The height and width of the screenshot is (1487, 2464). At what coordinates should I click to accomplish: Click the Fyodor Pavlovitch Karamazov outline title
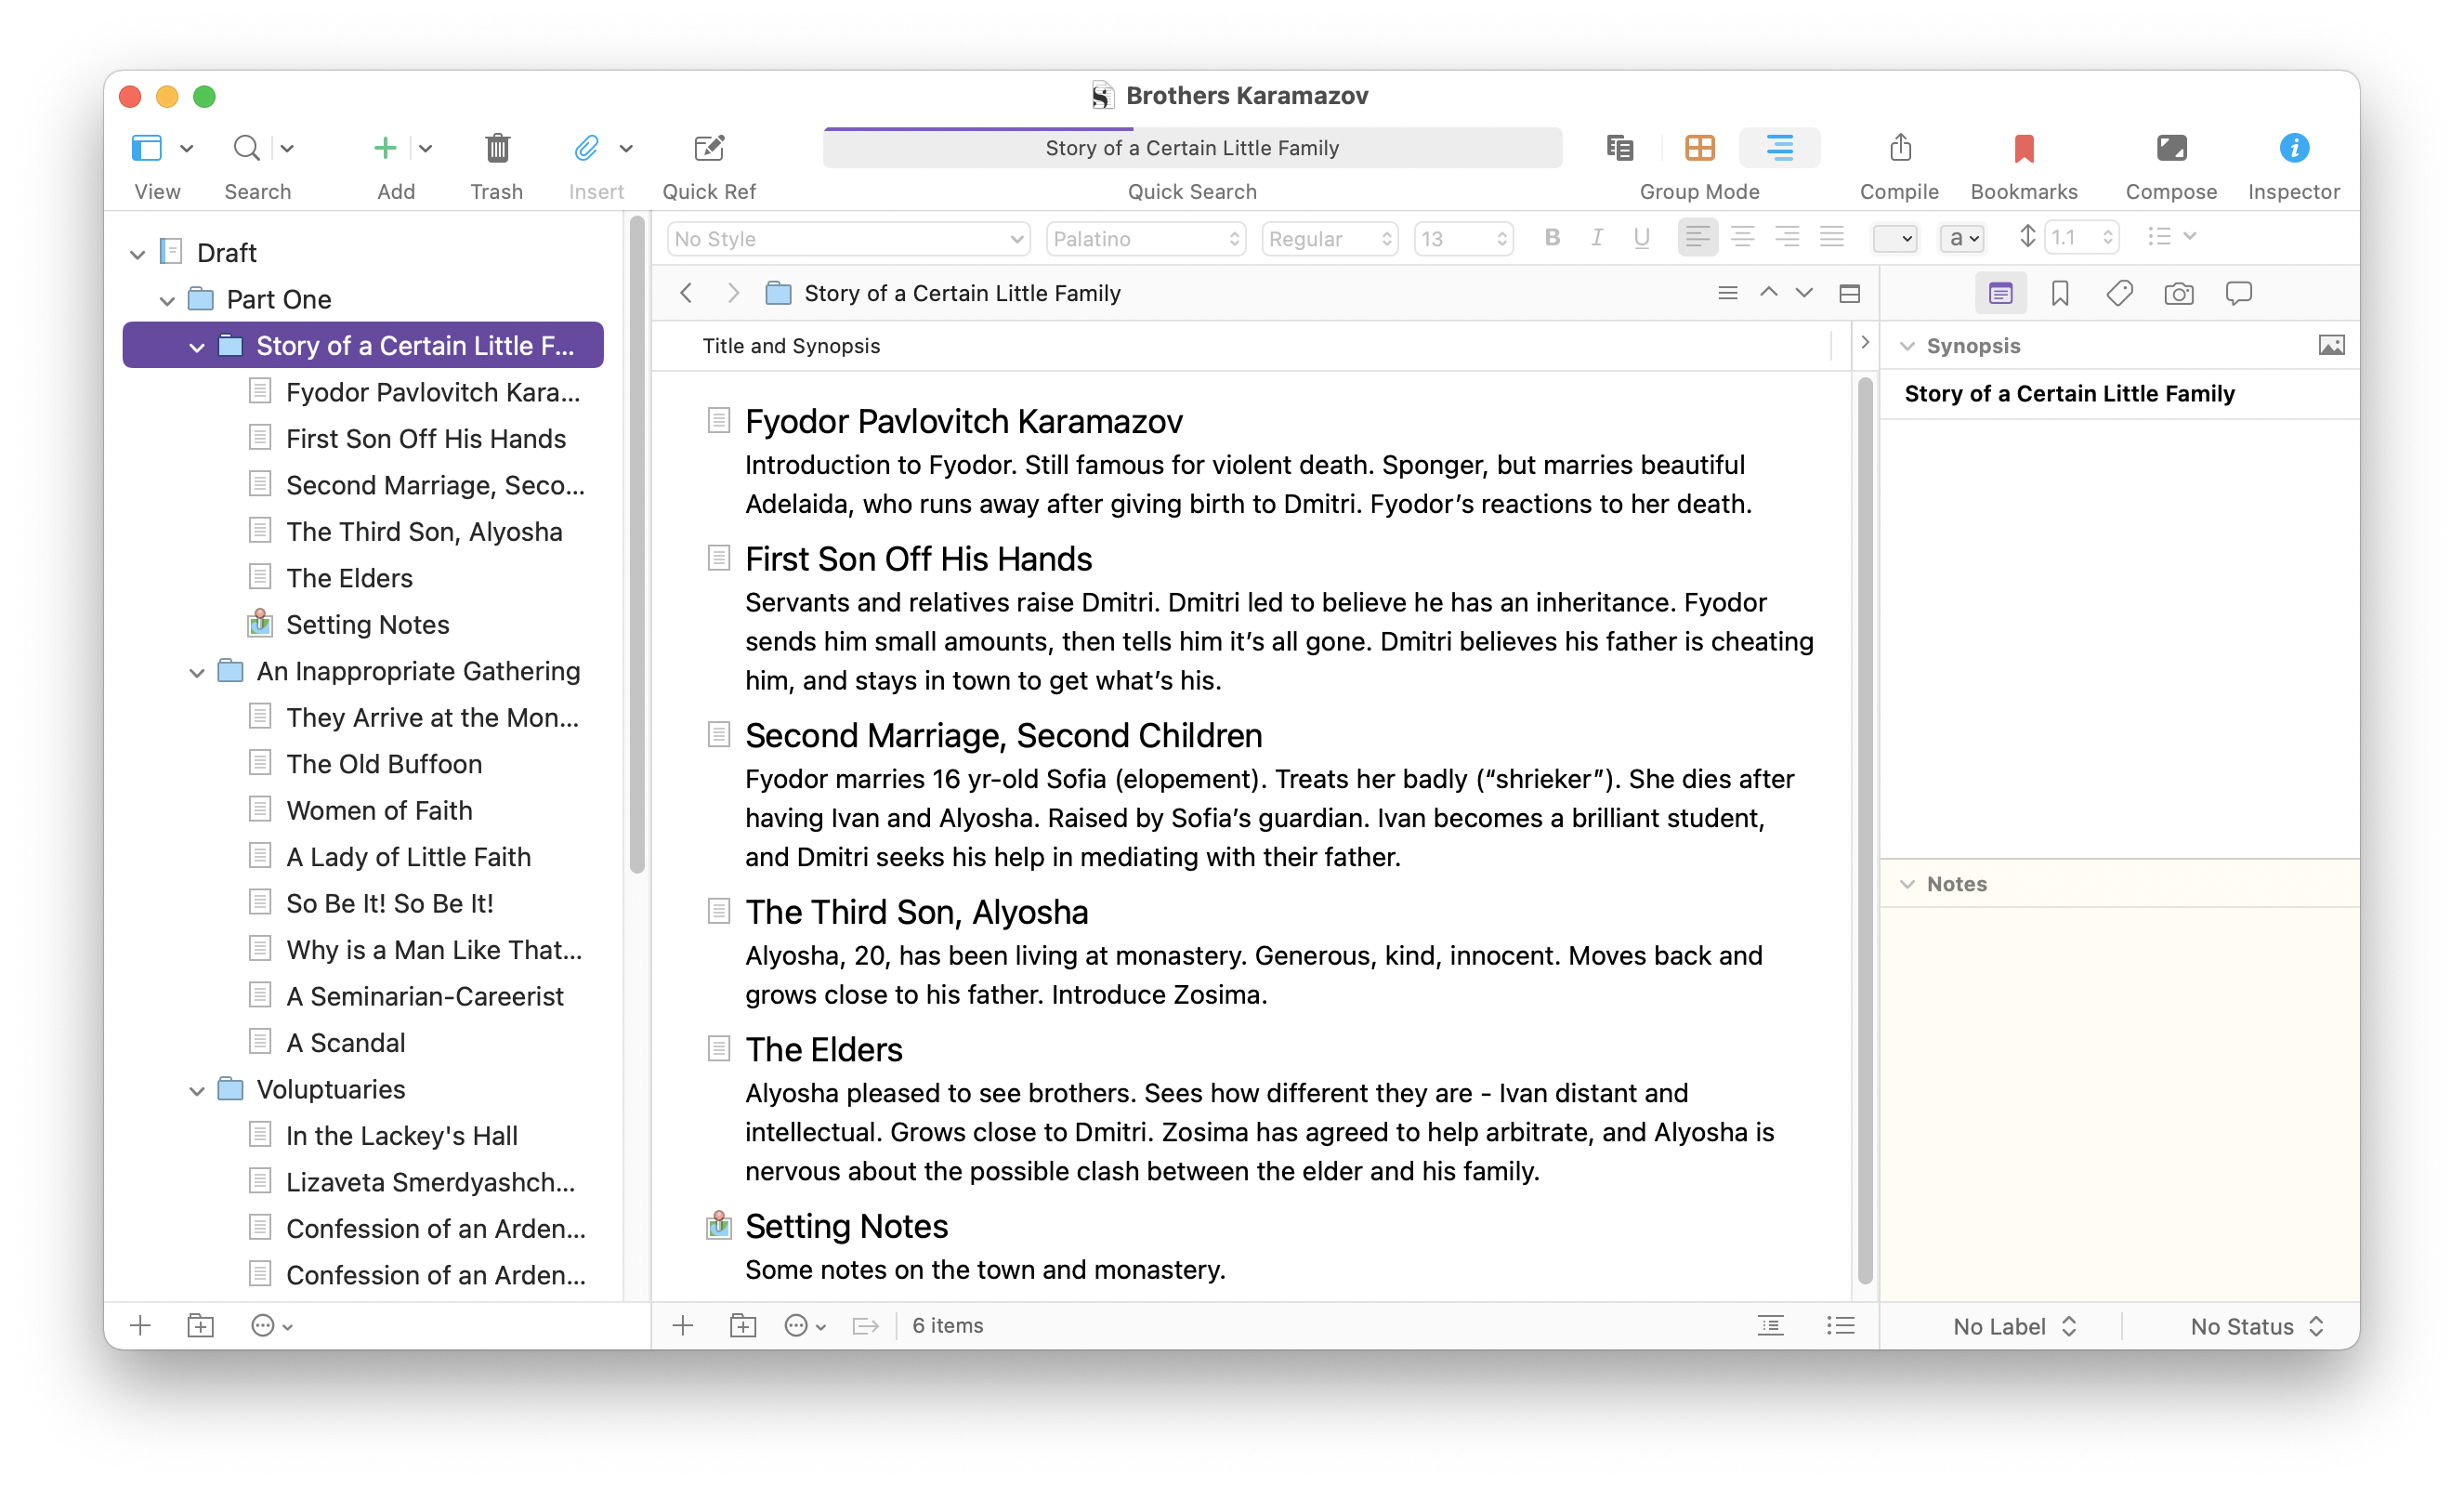(x=963, y=421)
